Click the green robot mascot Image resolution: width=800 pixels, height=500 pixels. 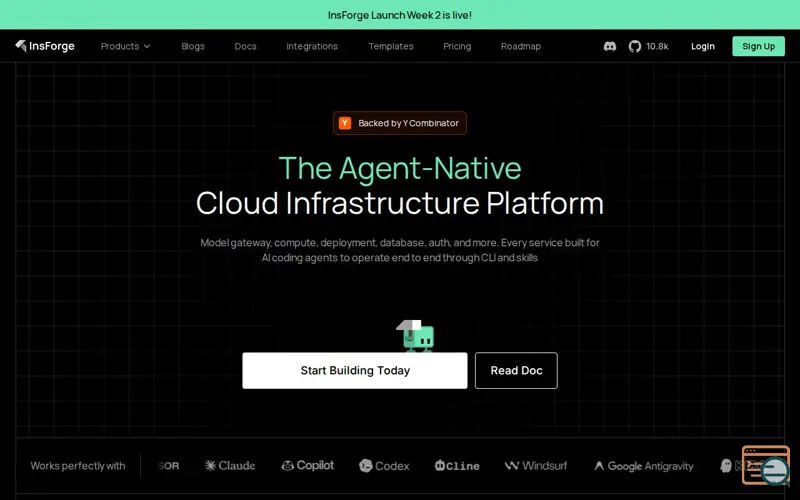[x=416, y=336]
